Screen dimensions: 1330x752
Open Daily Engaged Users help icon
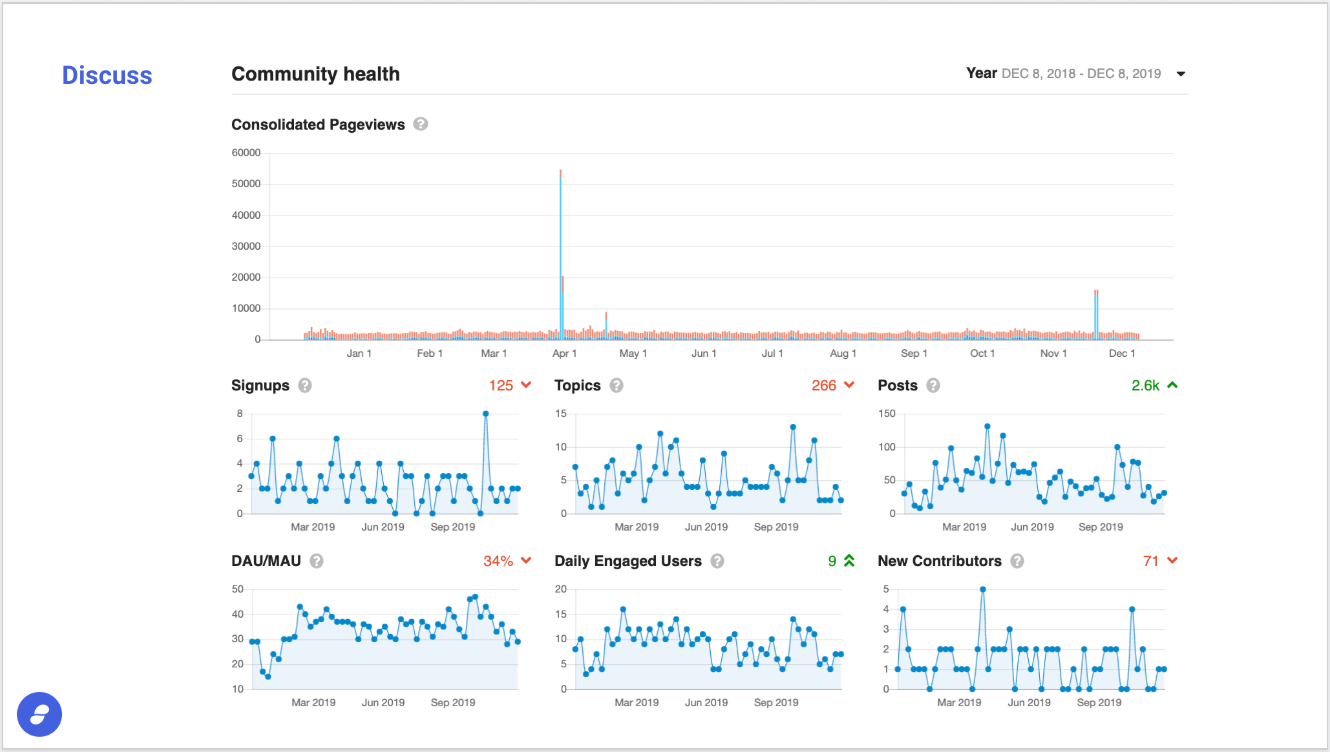pyautogui.click(x=717, y=561)
